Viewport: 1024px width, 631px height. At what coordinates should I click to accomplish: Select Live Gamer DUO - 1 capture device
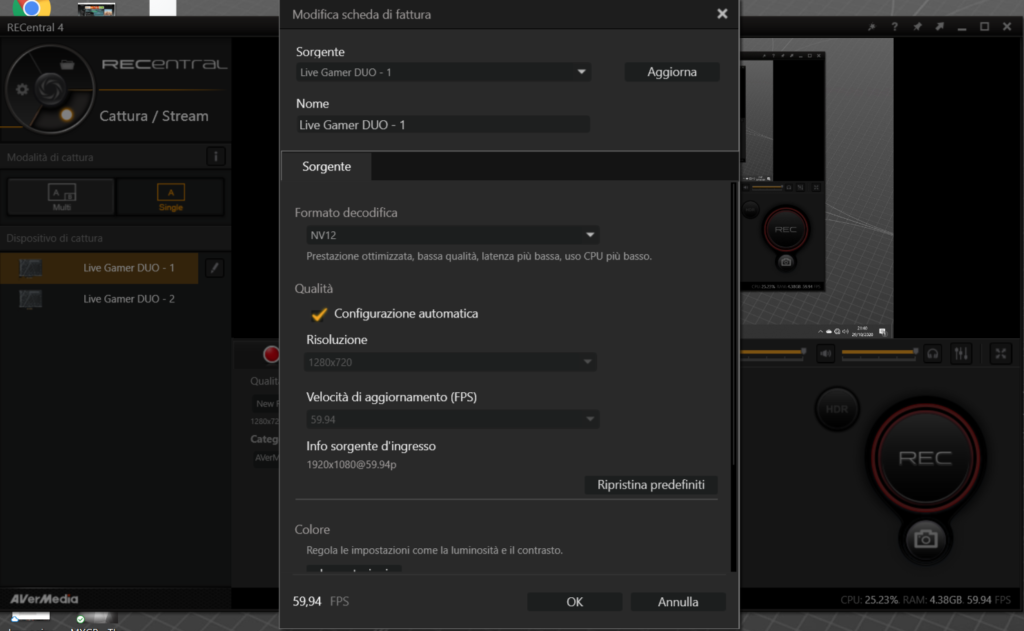99,268
